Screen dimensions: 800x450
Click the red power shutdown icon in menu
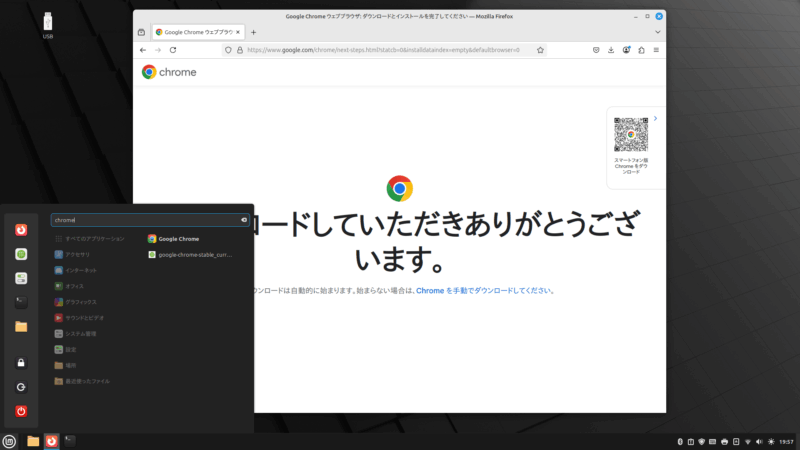(x=21, y=411)
